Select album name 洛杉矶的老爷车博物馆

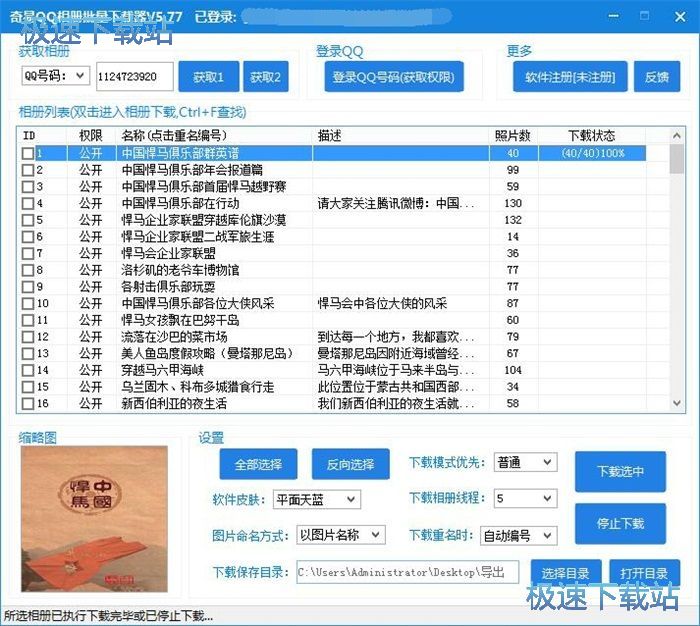180,270
